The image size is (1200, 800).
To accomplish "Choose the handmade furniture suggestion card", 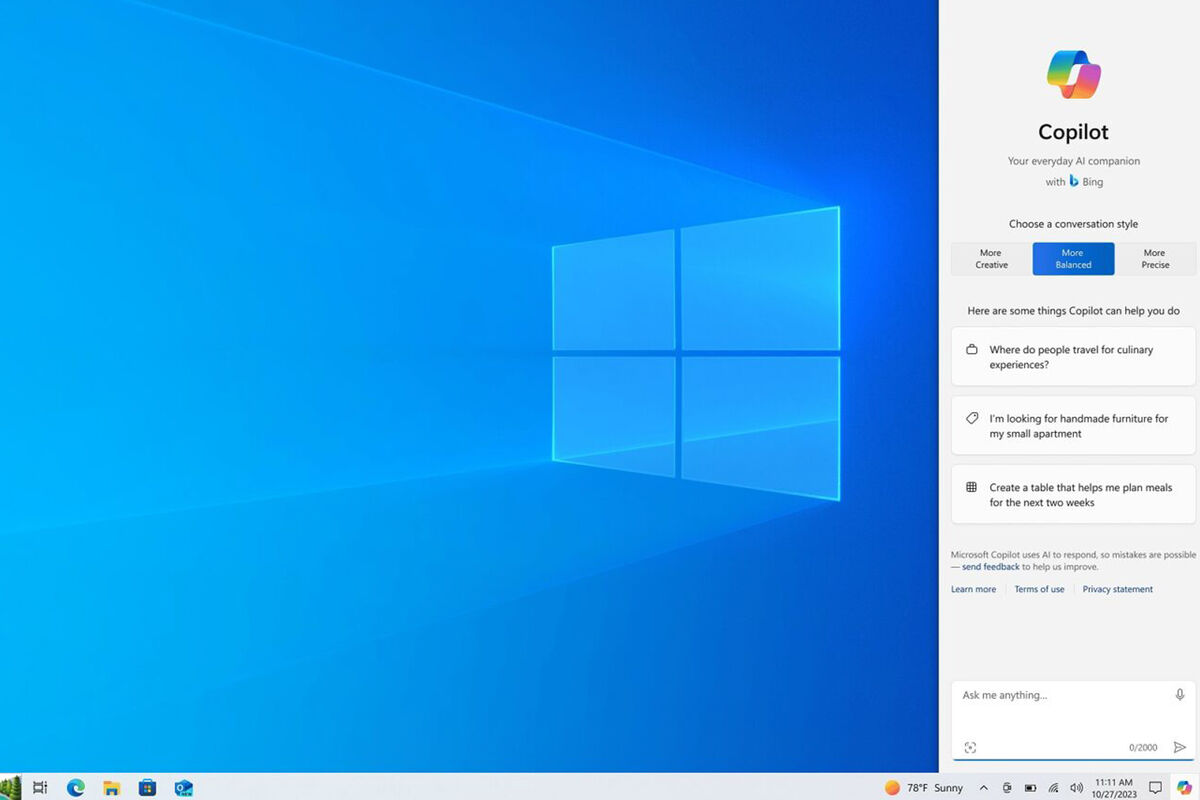I will coord(1073,426).
